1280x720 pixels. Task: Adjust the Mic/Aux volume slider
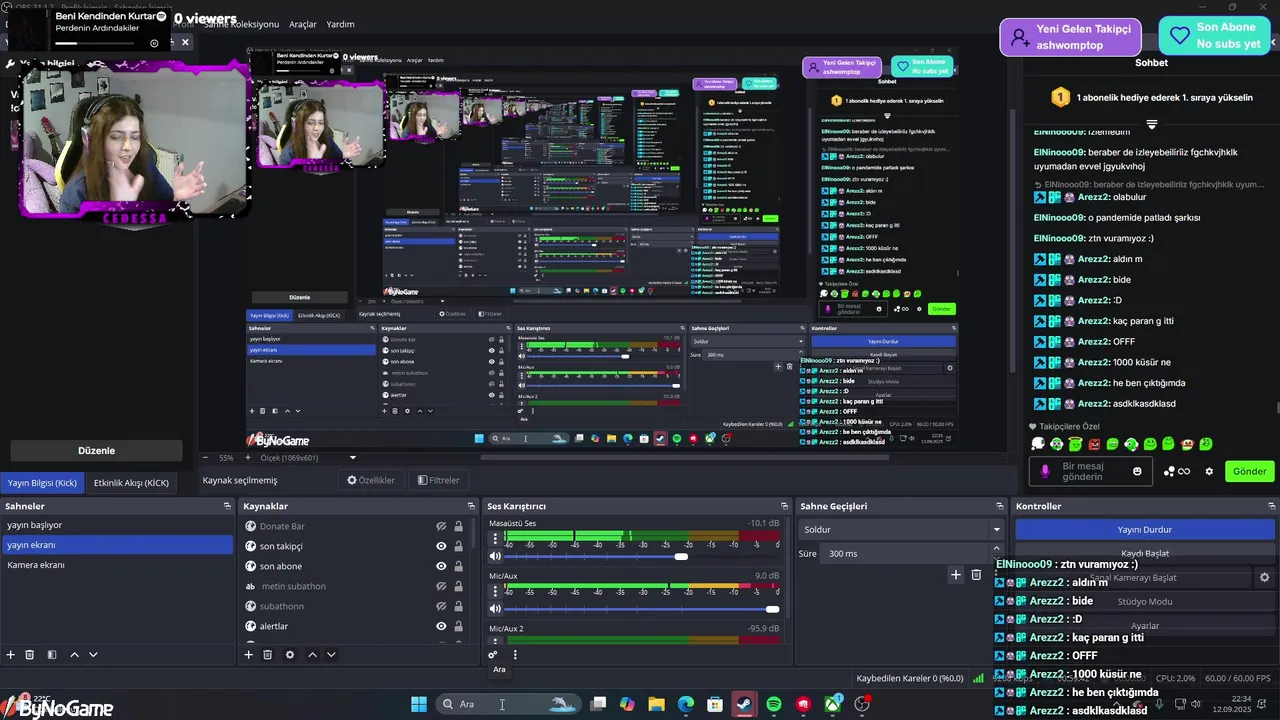click(641, 609)
